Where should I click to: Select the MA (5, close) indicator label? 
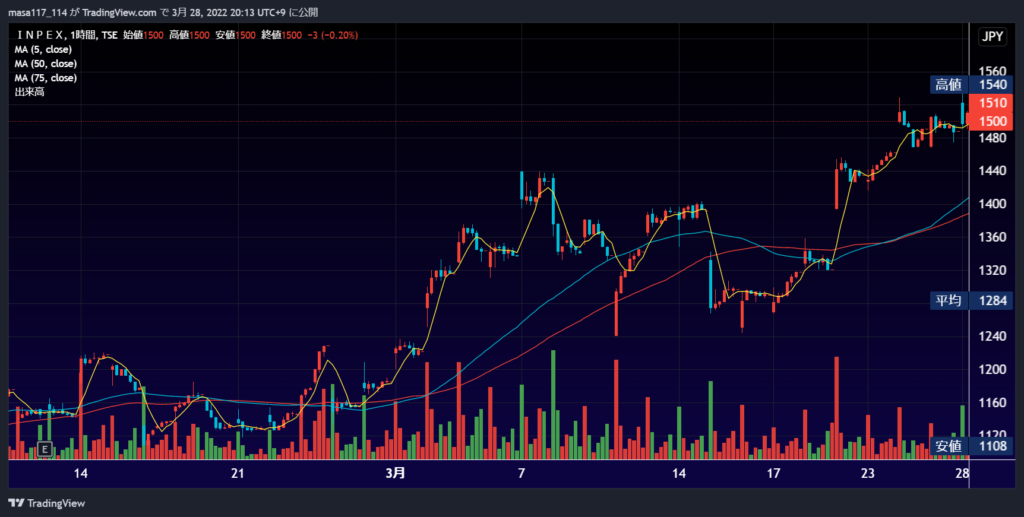43,50
